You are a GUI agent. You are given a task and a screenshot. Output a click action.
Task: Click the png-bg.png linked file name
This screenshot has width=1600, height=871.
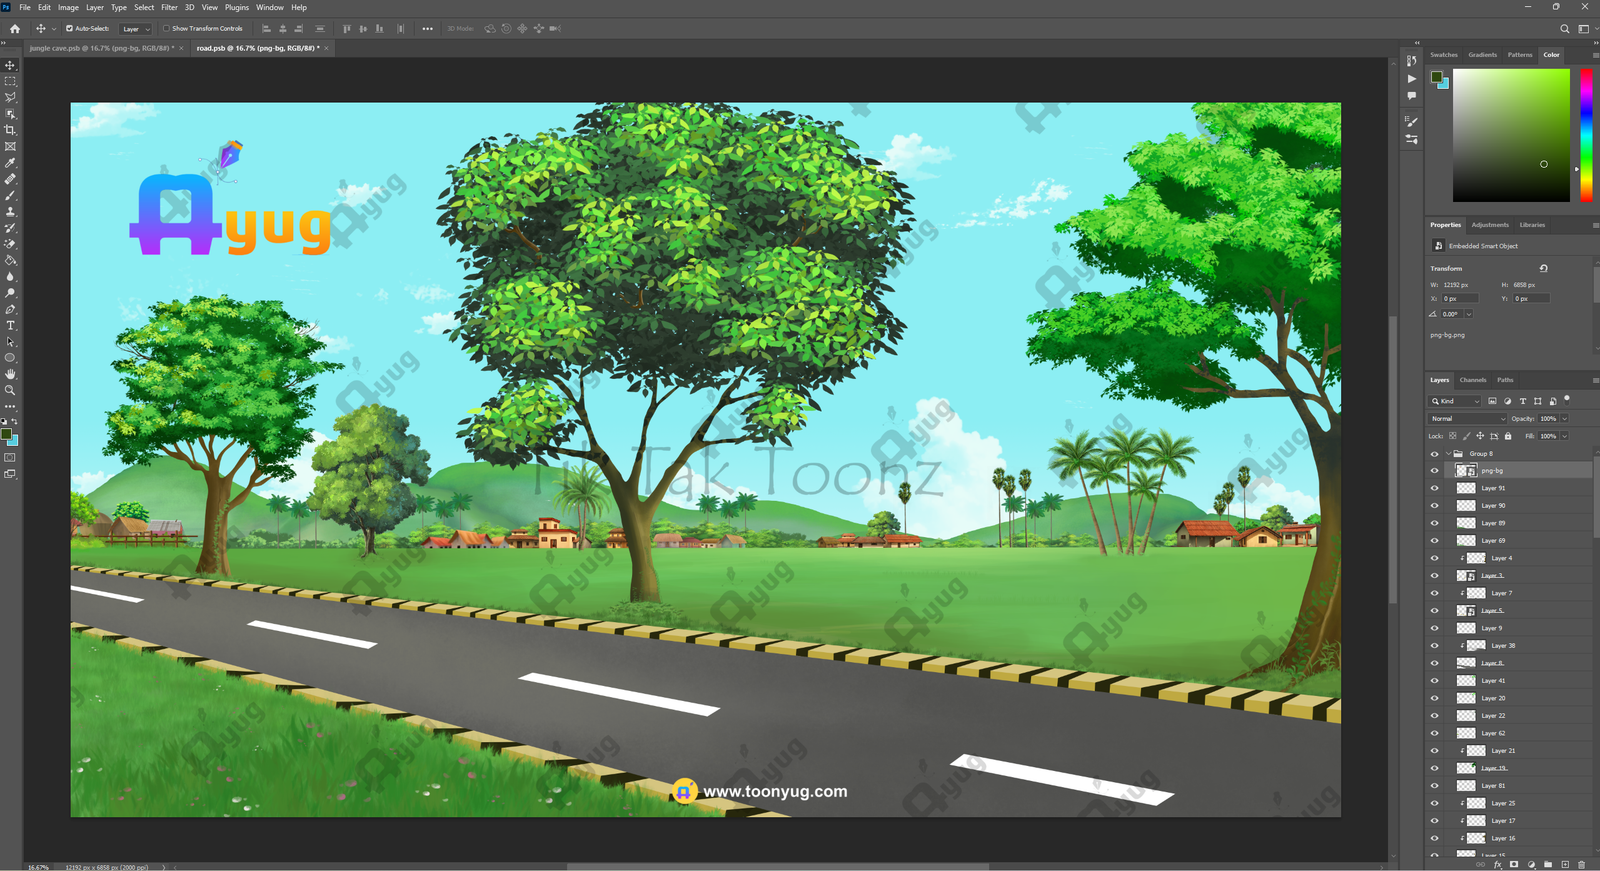[x=1447, y=335]
